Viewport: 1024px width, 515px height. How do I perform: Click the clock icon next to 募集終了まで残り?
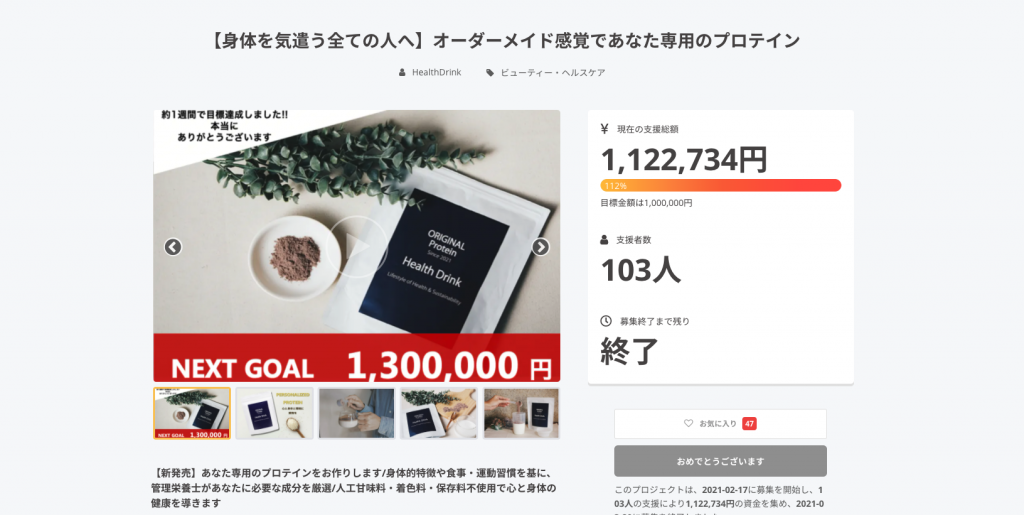click(x=605, y=321)
